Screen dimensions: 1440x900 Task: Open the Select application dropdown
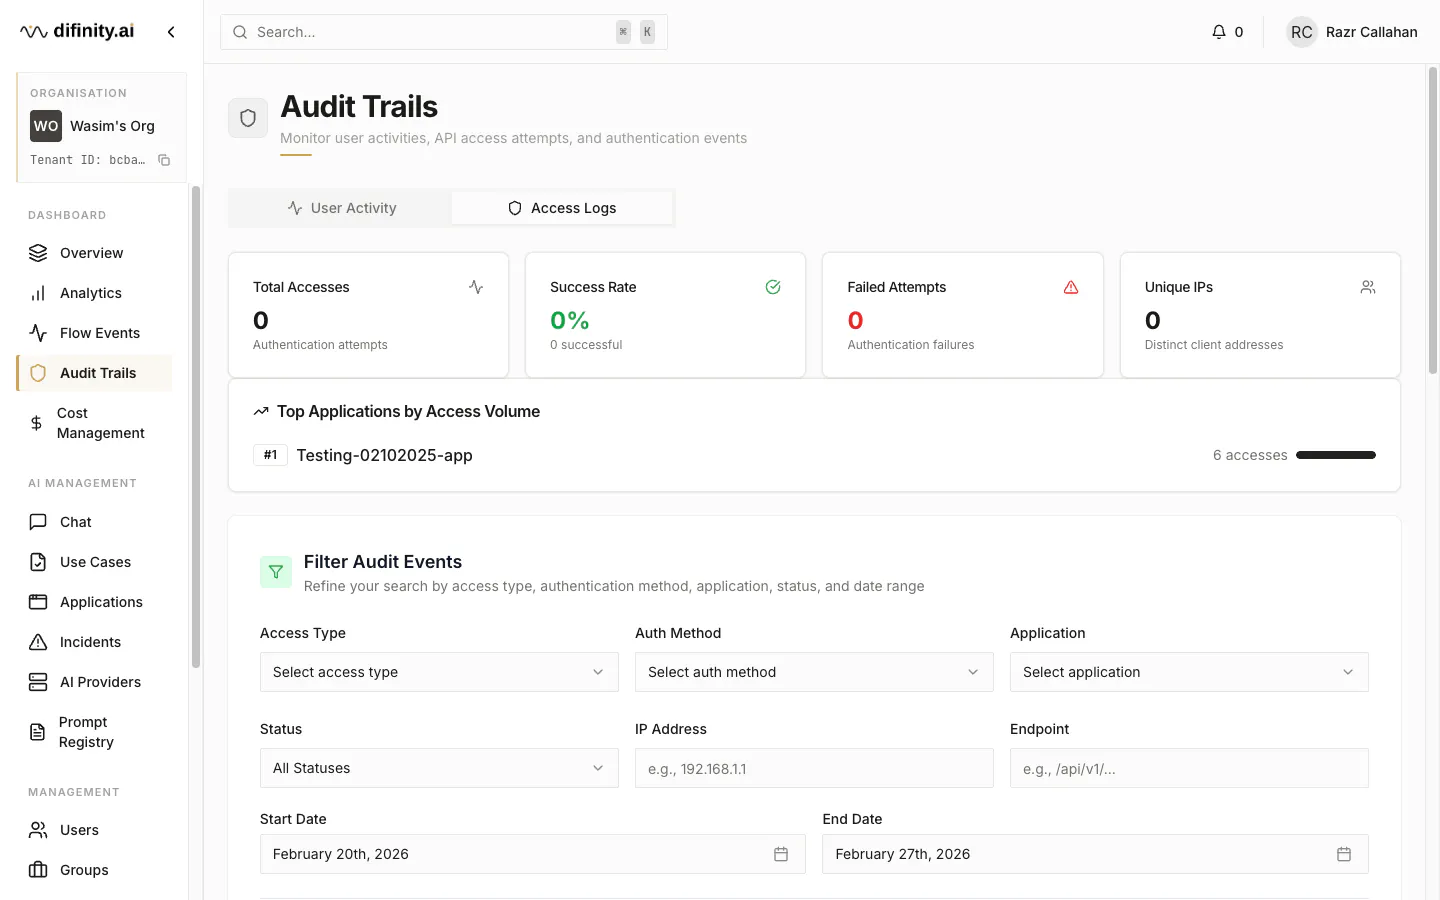click(1189, 672)
